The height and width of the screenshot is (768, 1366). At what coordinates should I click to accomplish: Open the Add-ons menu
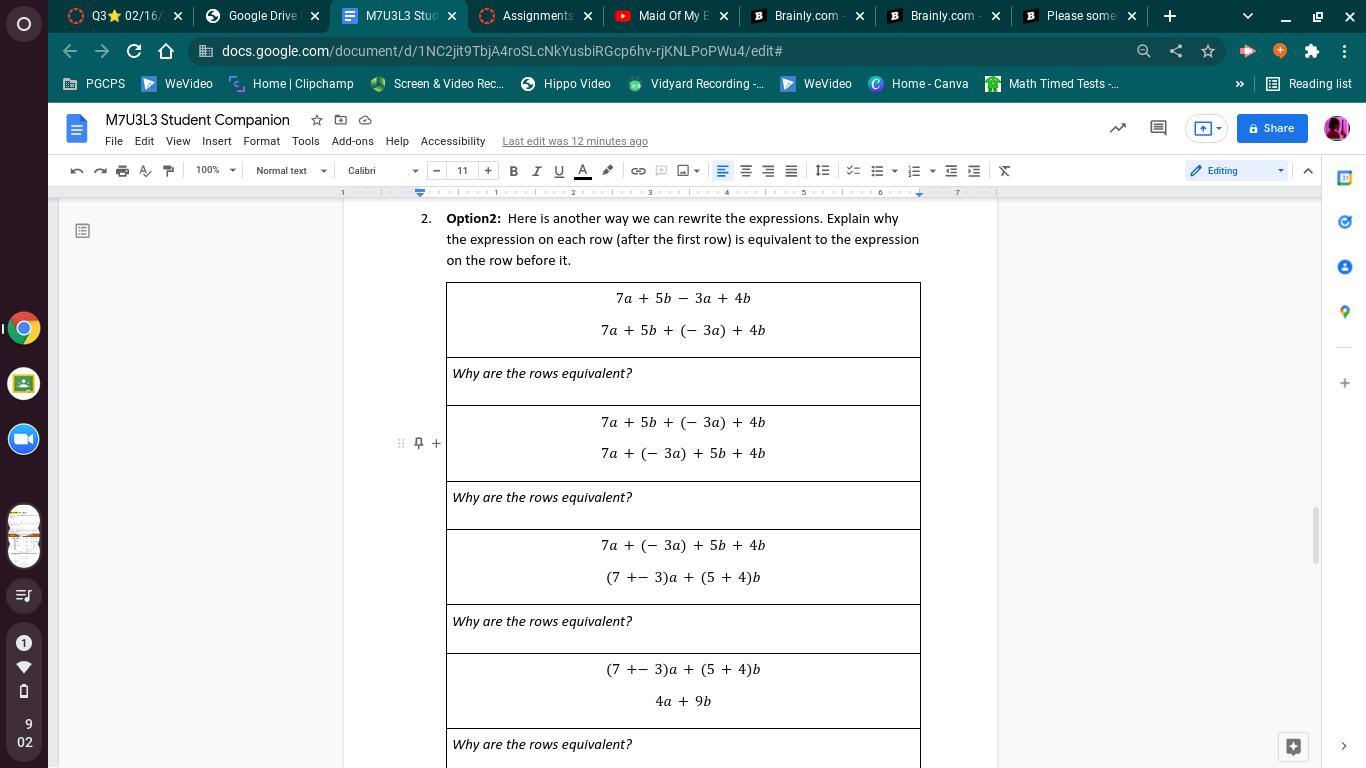tap(352, 141)
